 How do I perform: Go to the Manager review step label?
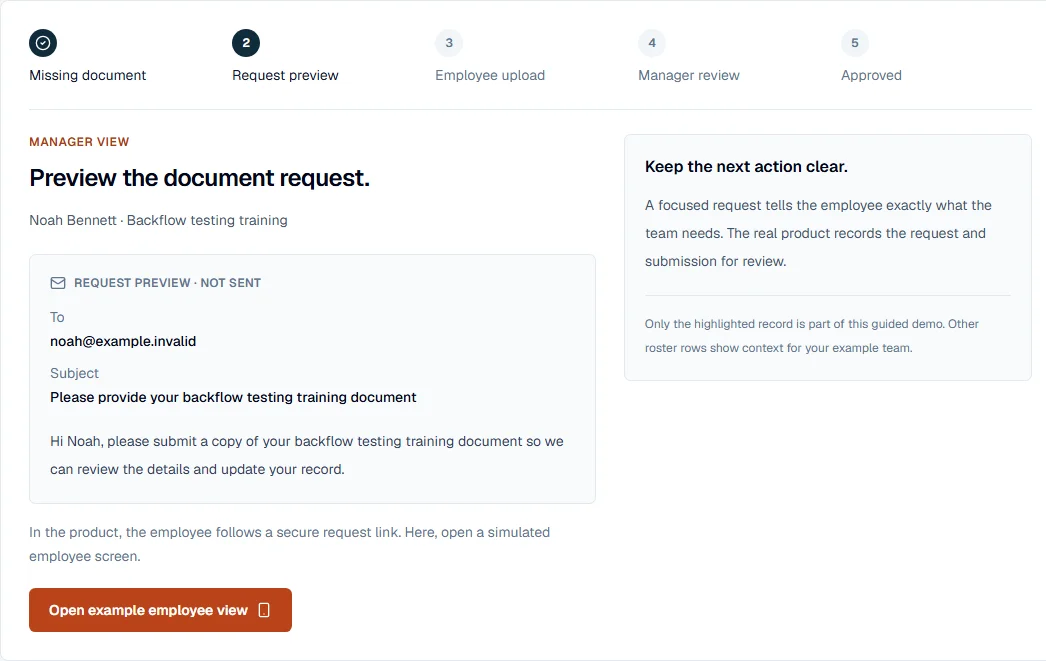(x=688, y=75)
